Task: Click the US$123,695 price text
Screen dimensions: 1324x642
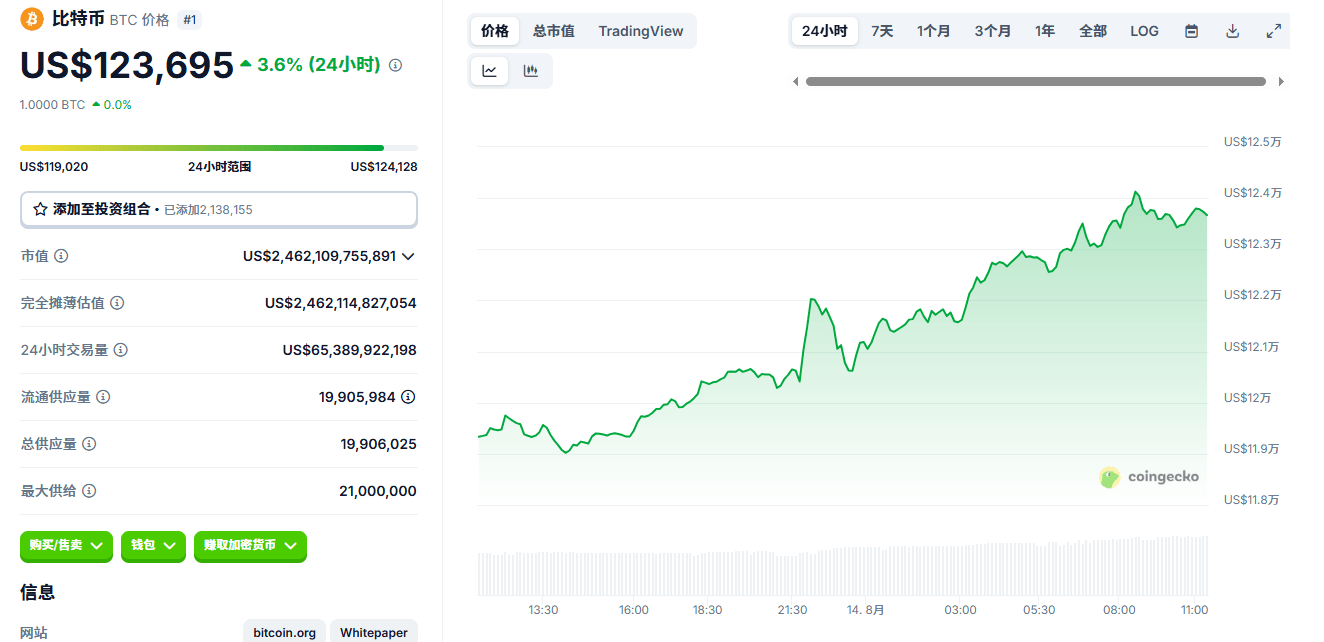Action: coord(127,65)
